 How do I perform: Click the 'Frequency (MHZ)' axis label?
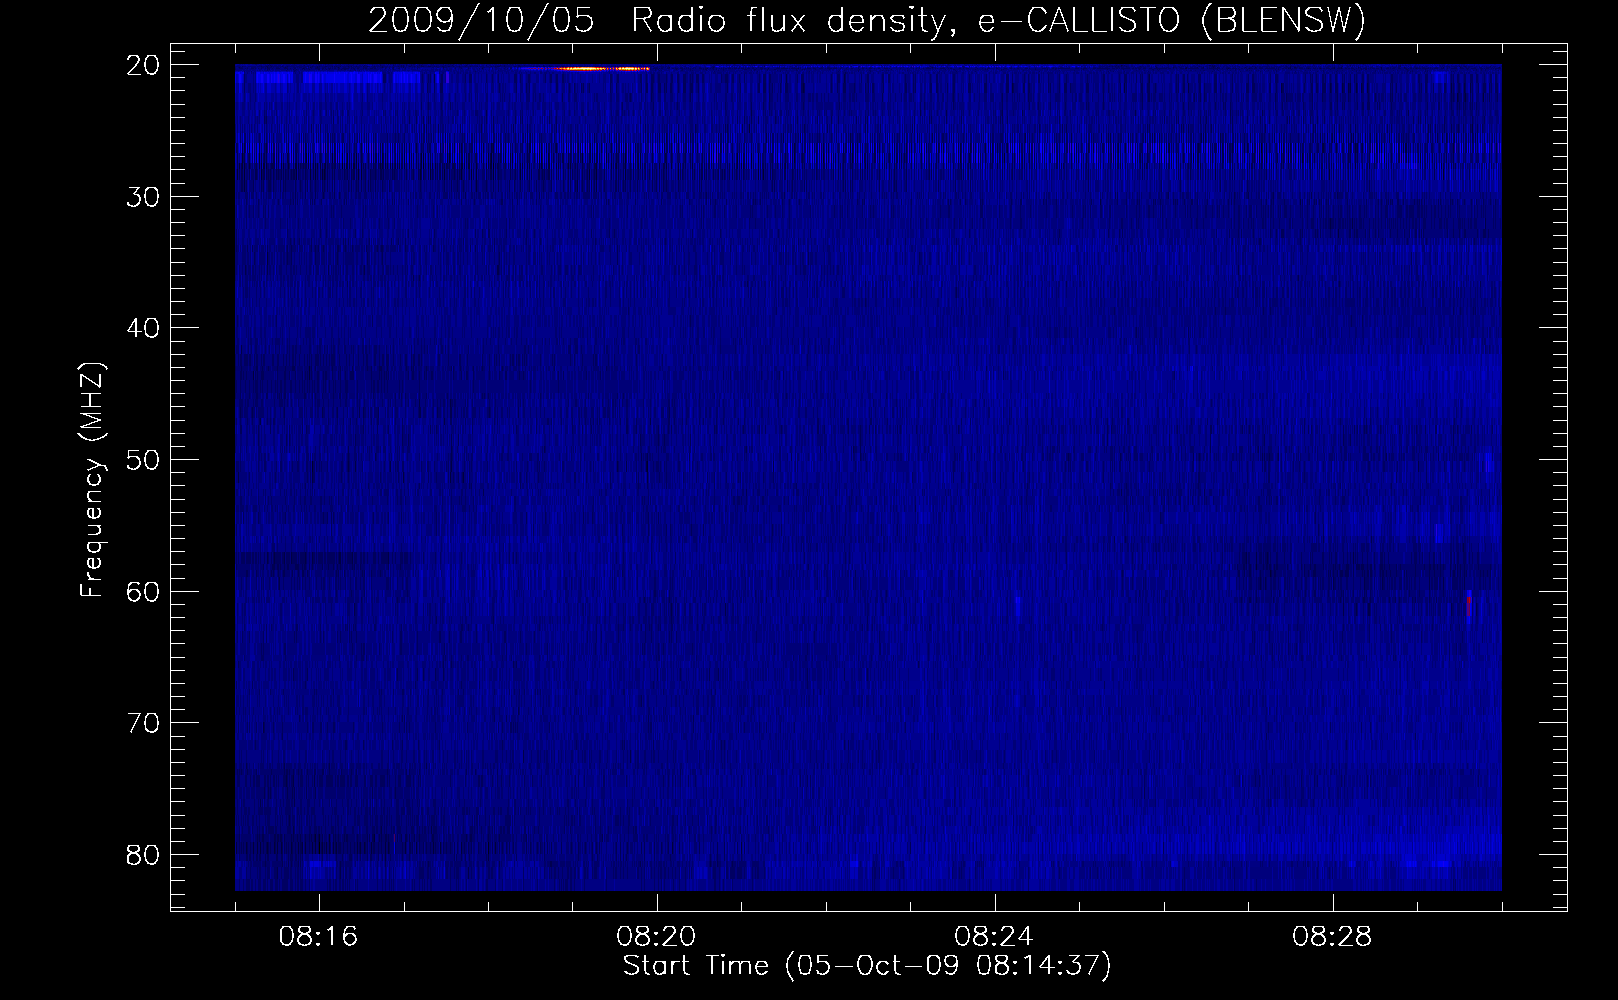point(92,481)
